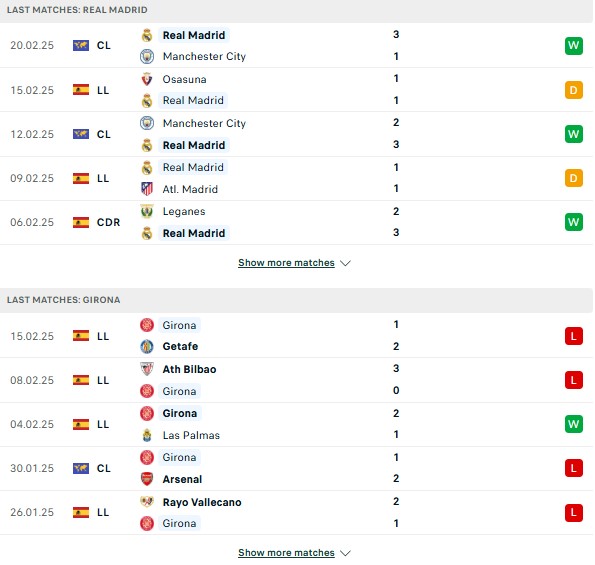The height and width of the screenshot is (565, 595).
Task: Click the Champions League flag on 30.01.25
Action: 81,468
